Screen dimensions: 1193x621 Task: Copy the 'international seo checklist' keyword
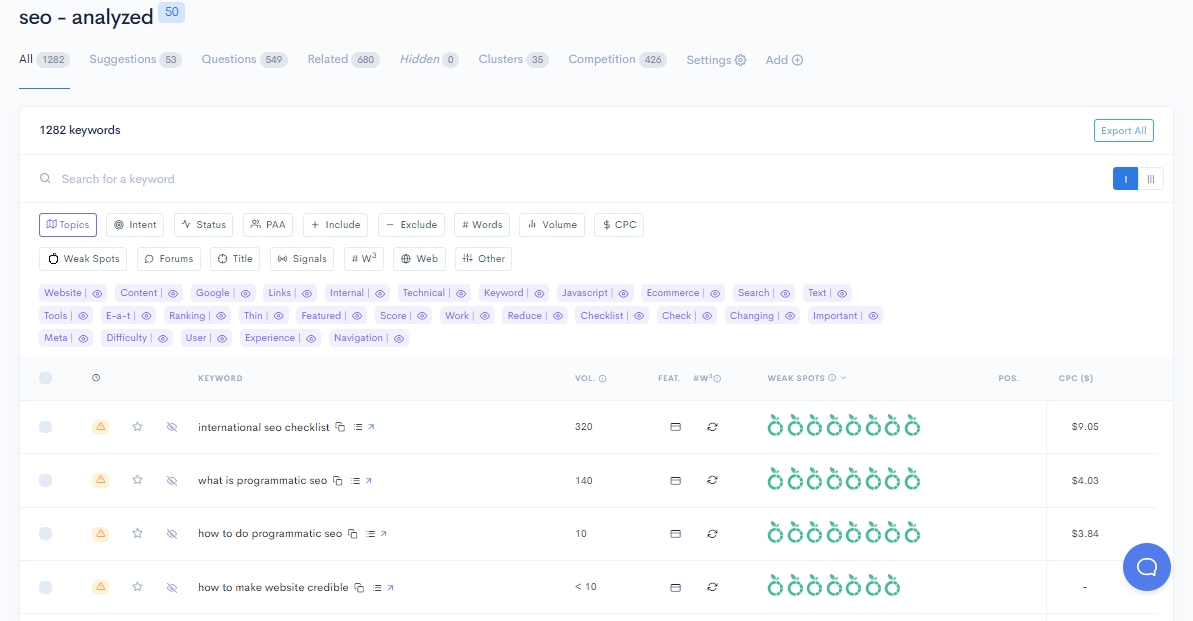(x=340, y=427)
